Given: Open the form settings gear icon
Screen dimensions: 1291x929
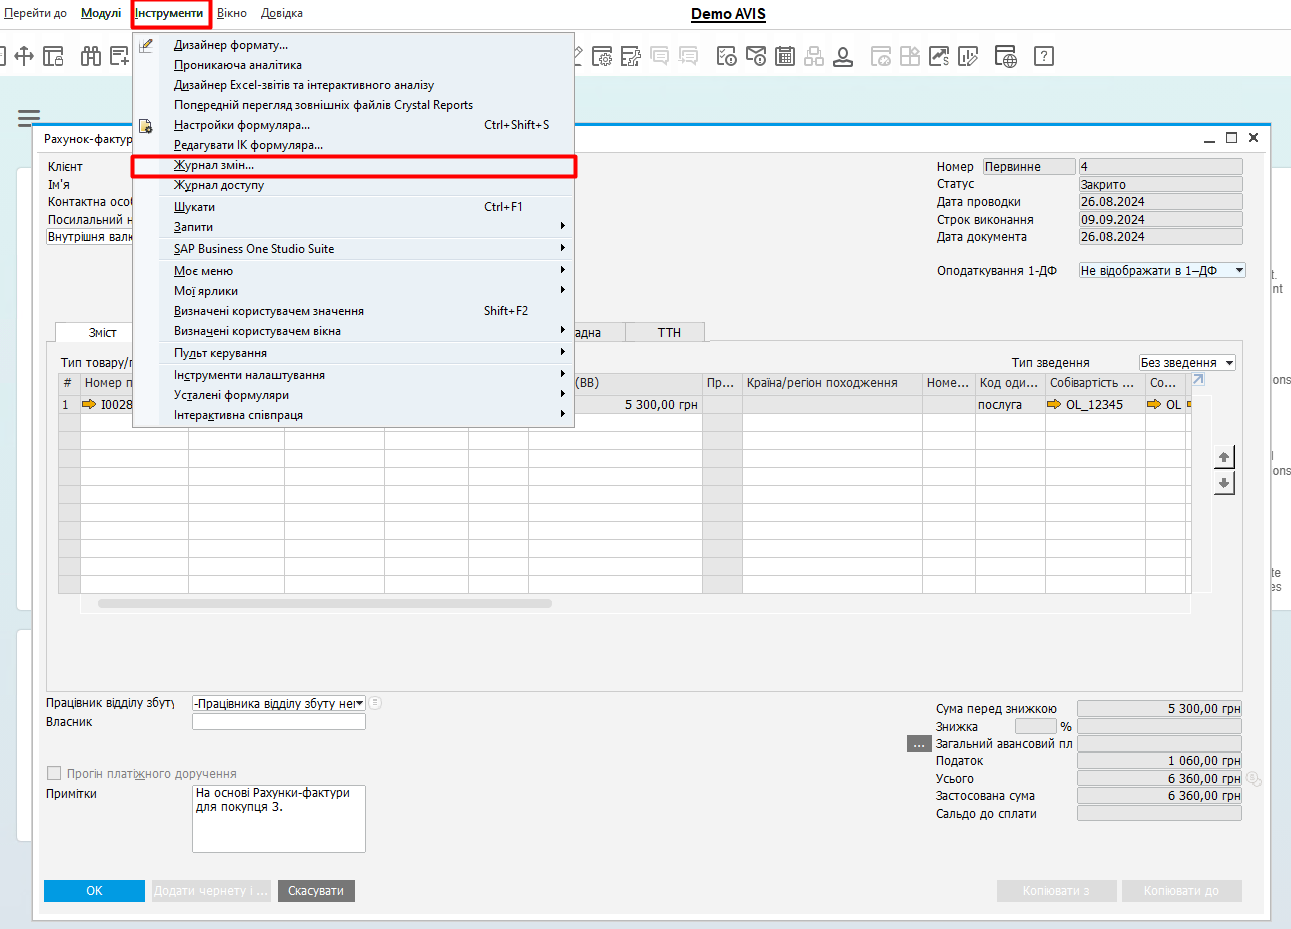Looking at the screenshot, I should pos(602,56).
